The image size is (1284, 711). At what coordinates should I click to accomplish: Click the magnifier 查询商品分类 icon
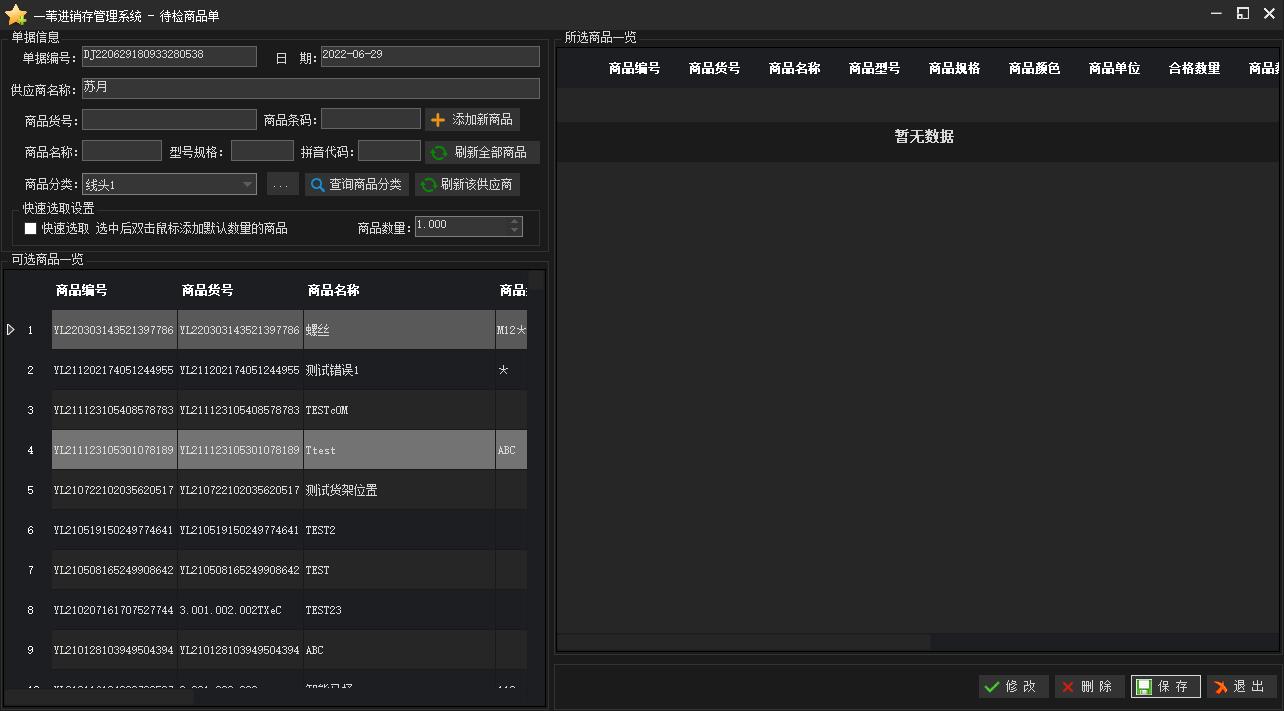coord(317,185)
